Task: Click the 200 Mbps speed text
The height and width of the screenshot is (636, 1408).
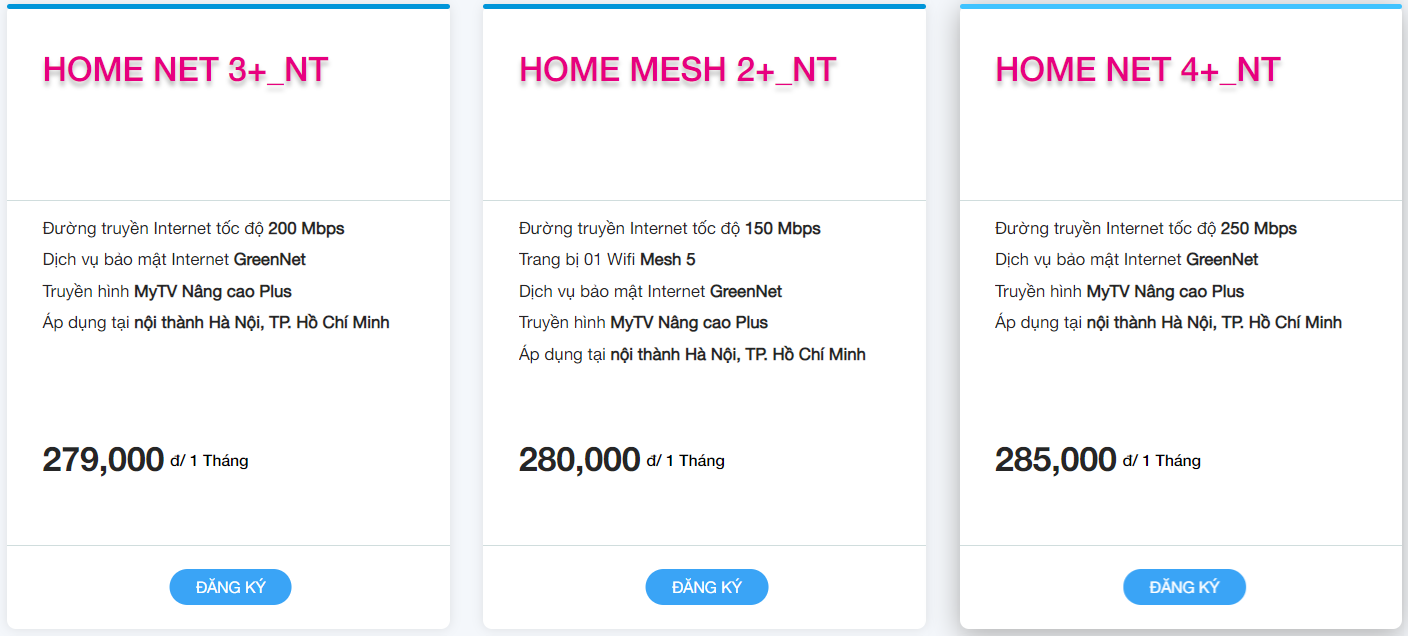Action: (x=306, y=229)
